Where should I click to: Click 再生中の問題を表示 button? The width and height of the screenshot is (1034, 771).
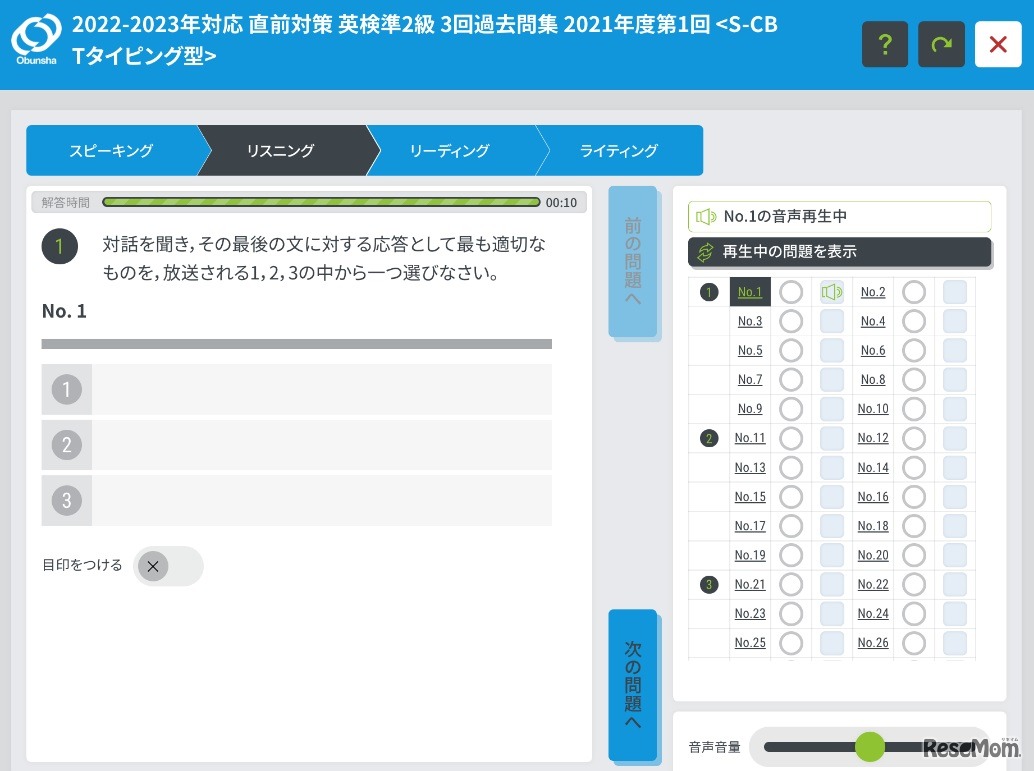[x=839, y=252]
